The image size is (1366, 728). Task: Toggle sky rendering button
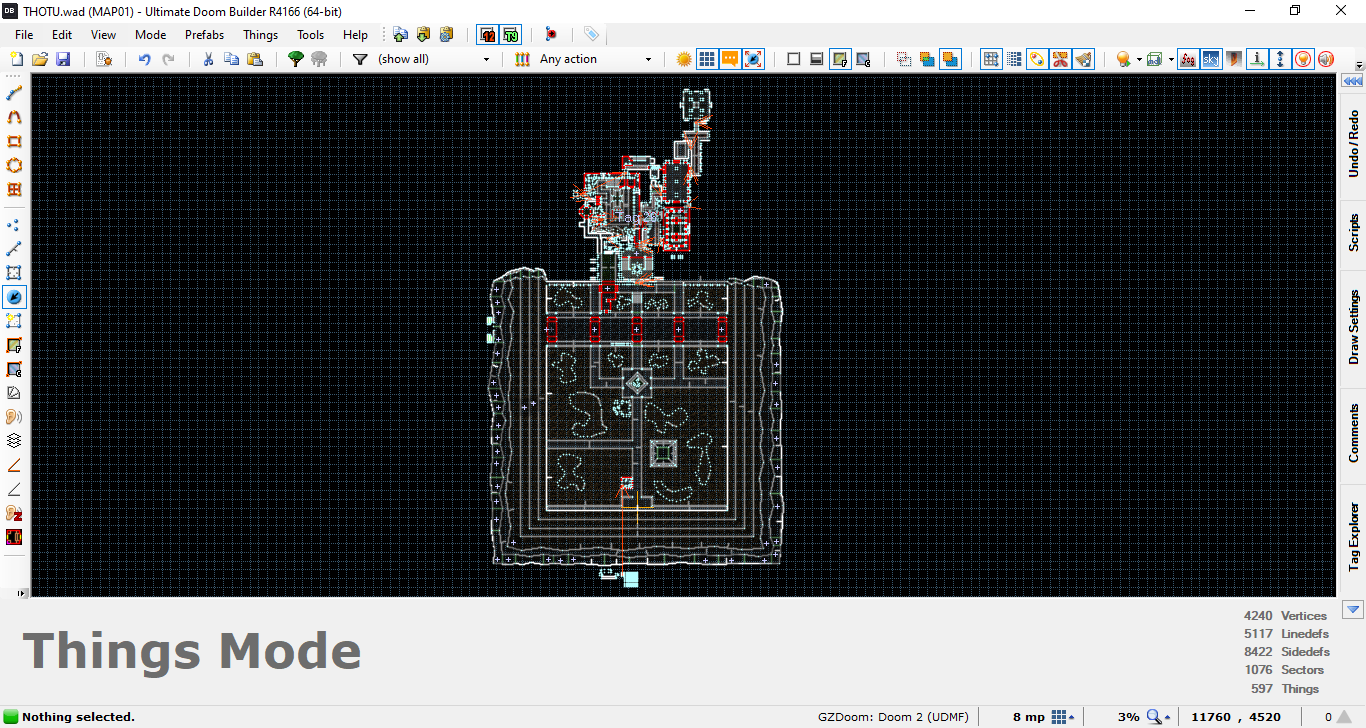[1211, 59]
